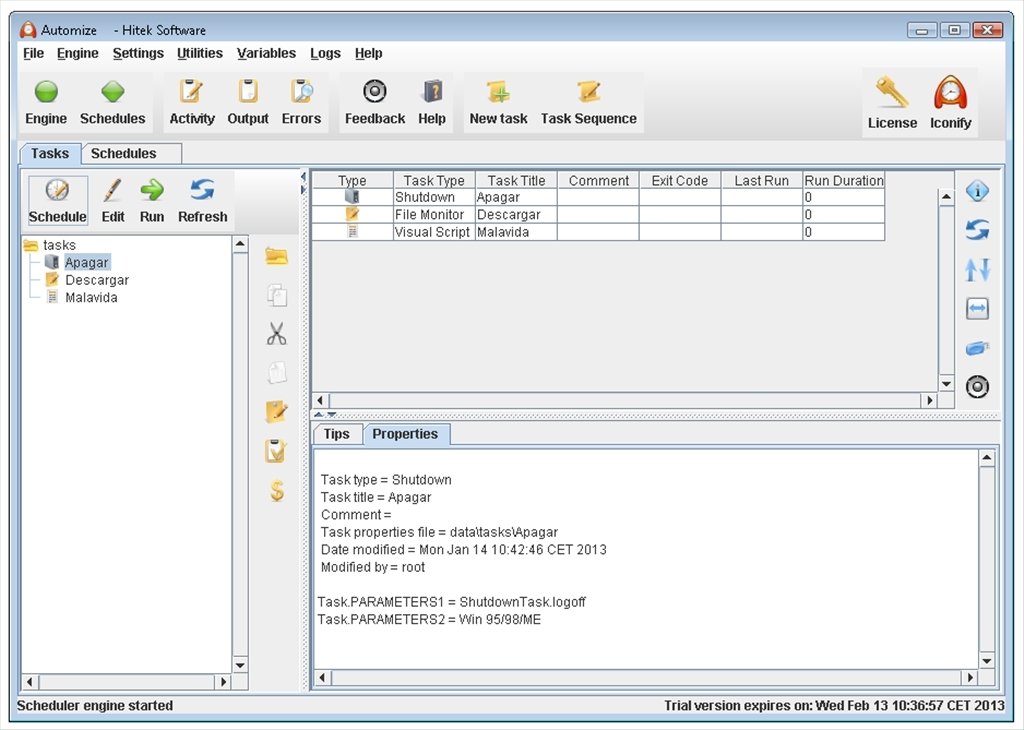Select Malavida task in tree
The image size is (1024, 730).
(x=91, y=298)
